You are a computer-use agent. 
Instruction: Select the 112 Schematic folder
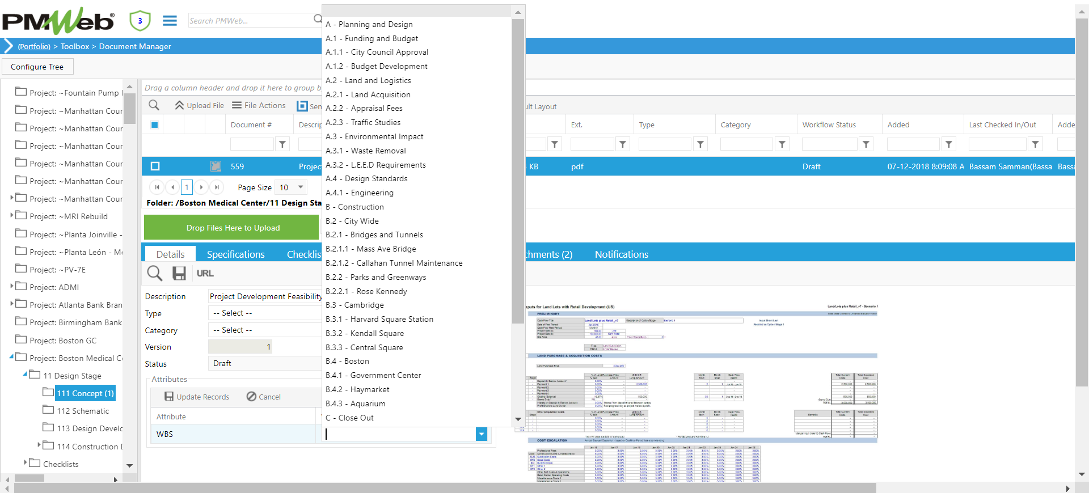83,410
